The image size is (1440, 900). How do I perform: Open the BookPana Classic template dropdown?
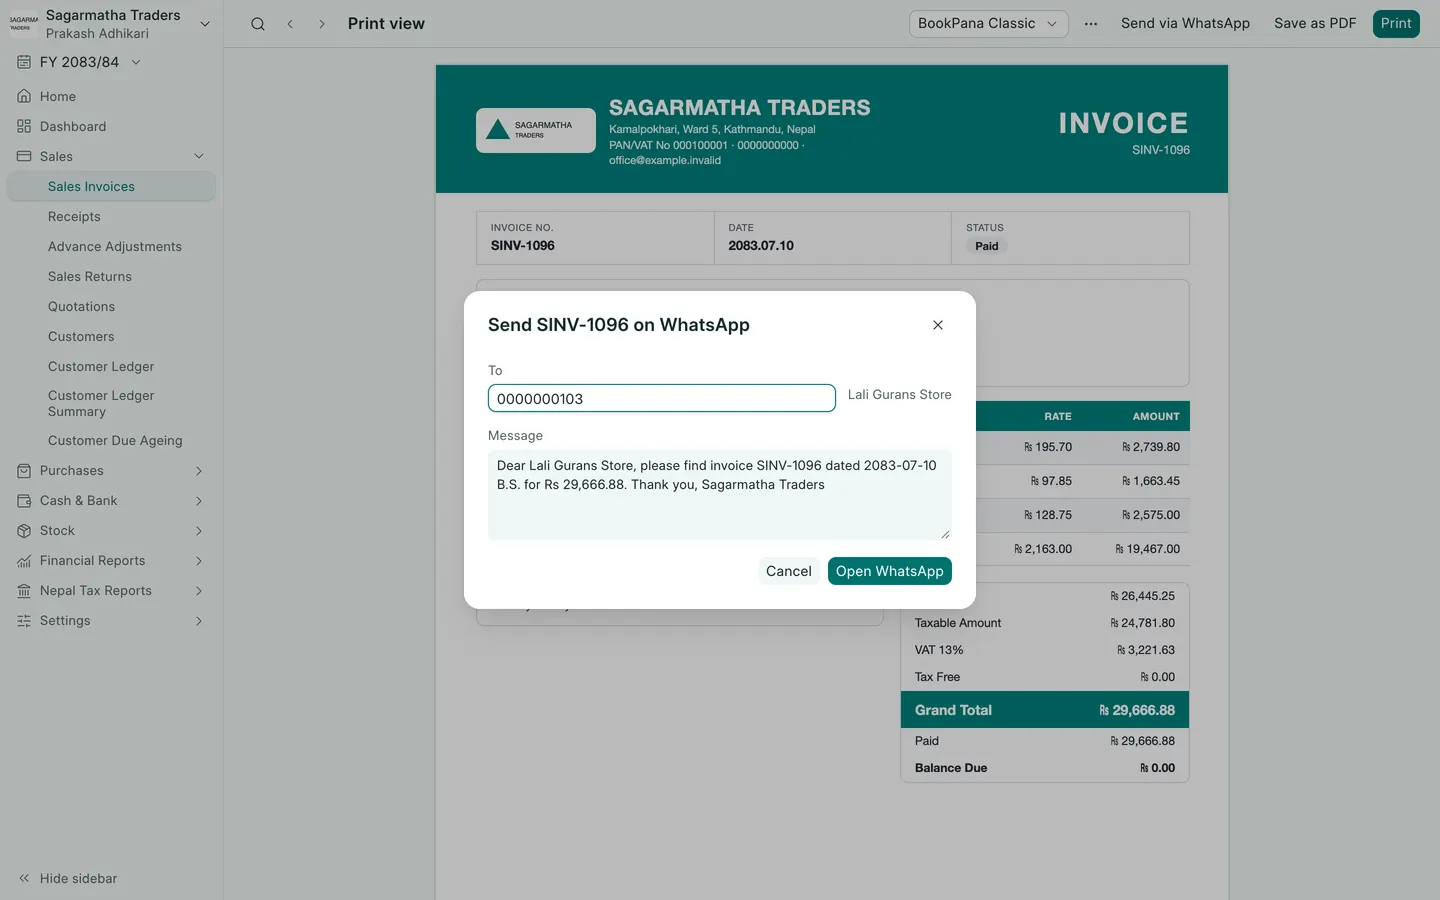988,24
